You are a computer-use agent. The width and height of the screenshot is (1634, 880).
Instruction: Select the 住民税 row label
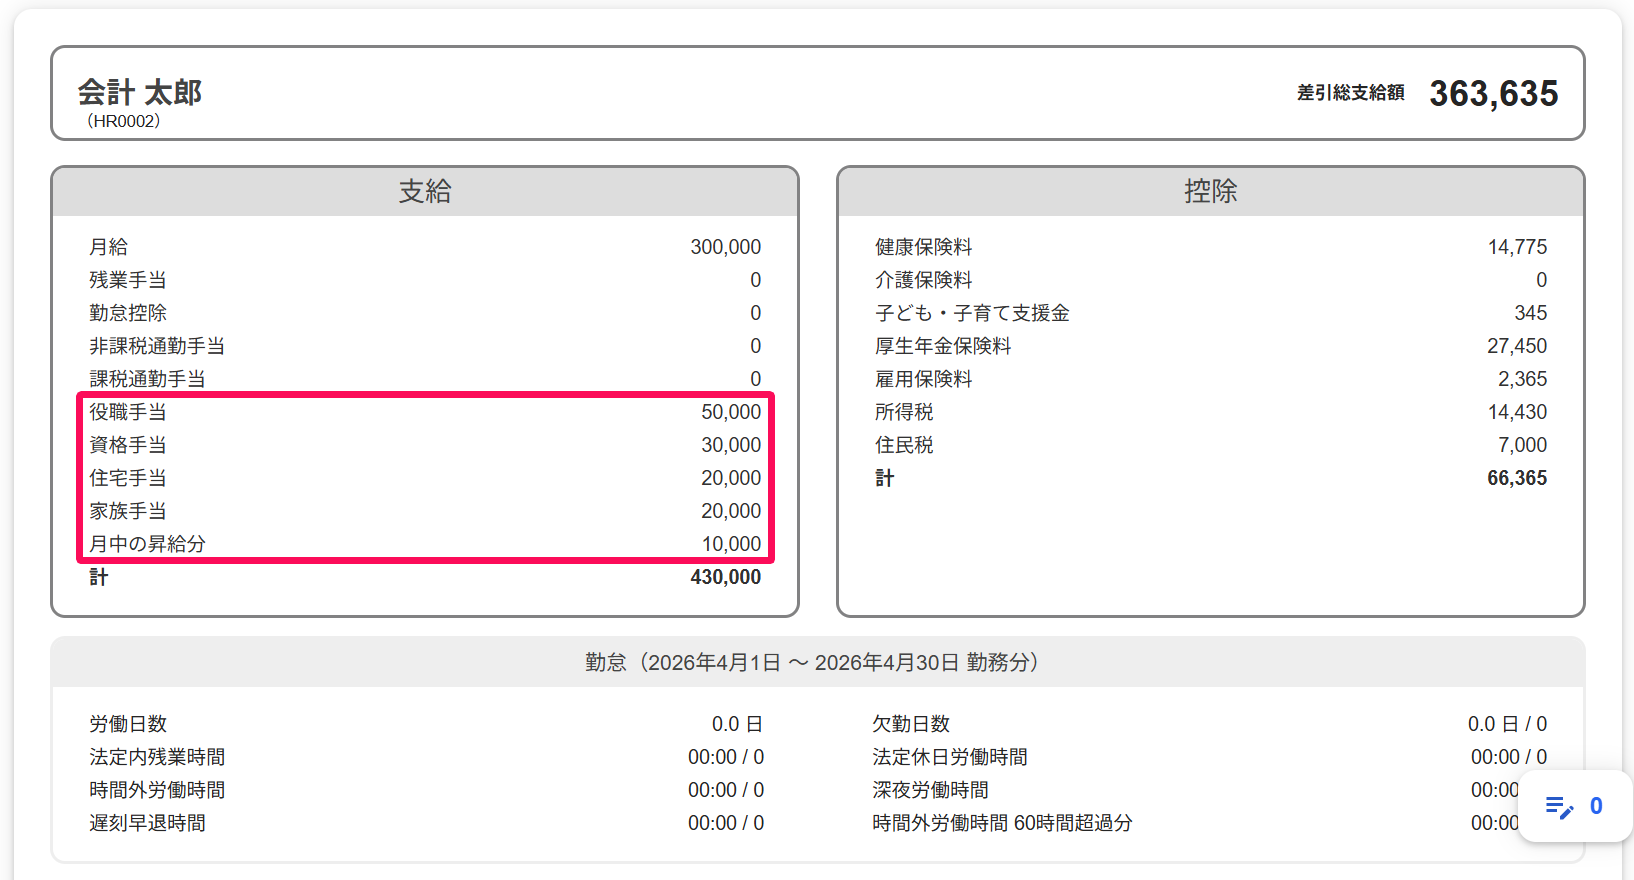pyautogui.click(x=904, y=445)
